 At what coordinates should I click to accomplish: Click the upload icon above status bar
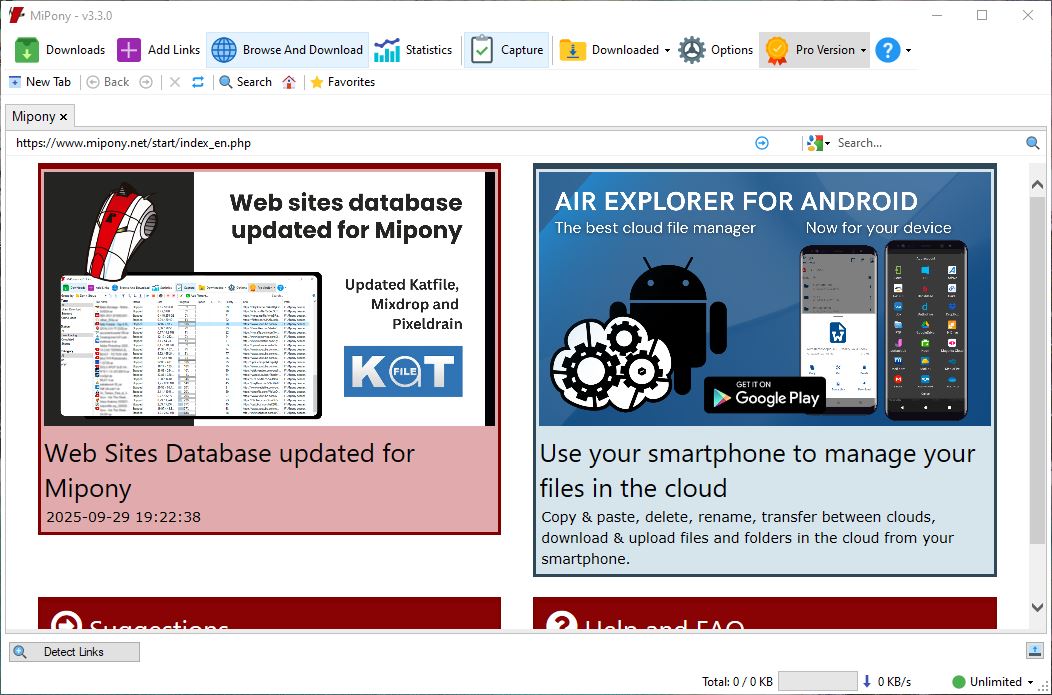[x=1034, y=651]
